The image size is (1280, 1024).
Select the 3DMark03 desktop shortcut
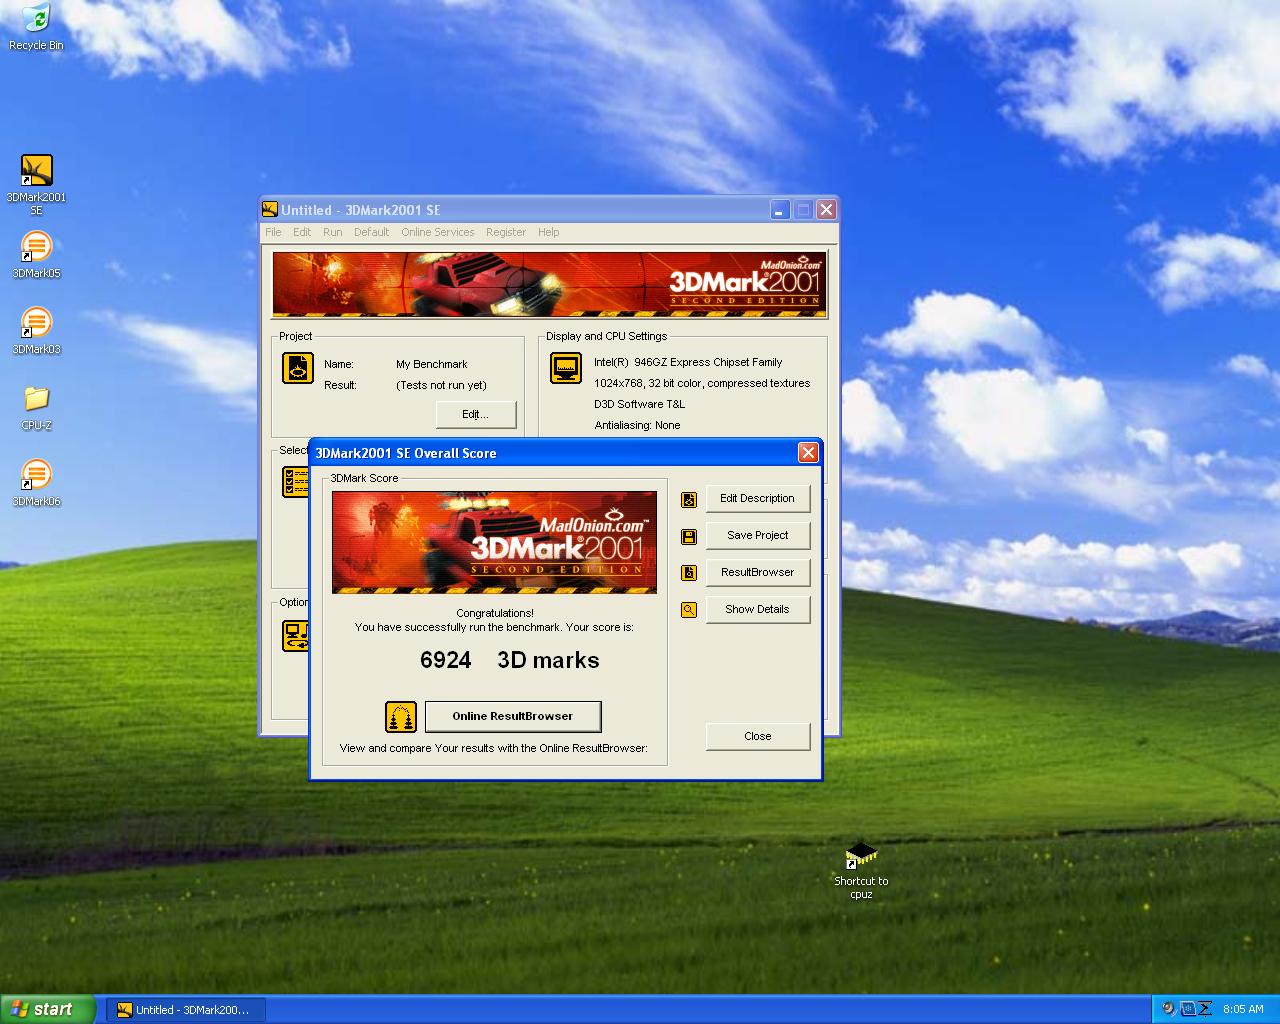pyautogui.click(x=36, y=331)
